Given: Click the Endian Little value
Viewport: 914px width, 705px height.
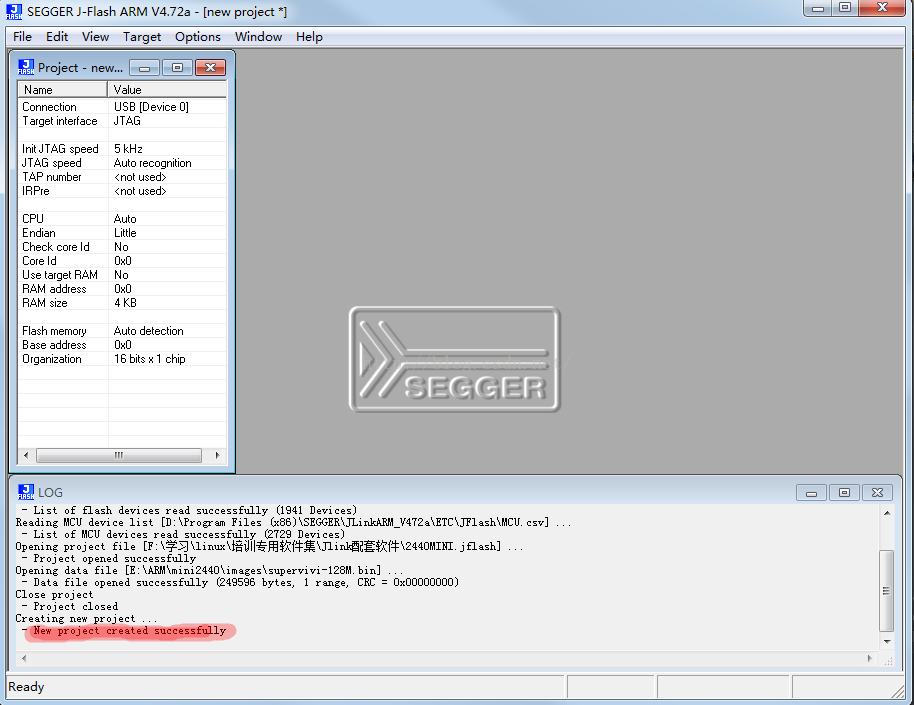Looking at the screenshot, I should tap(125, 233).
